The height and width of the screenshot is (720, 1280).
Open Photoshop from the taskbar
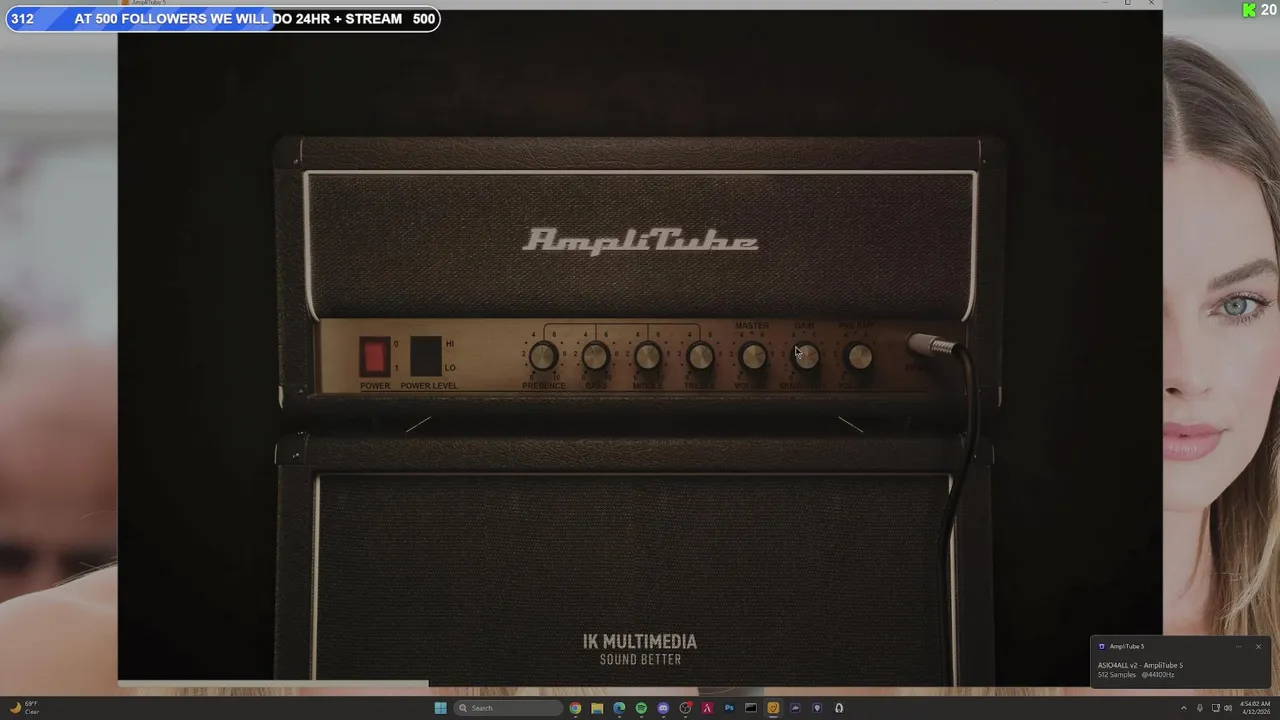(729, 708)
